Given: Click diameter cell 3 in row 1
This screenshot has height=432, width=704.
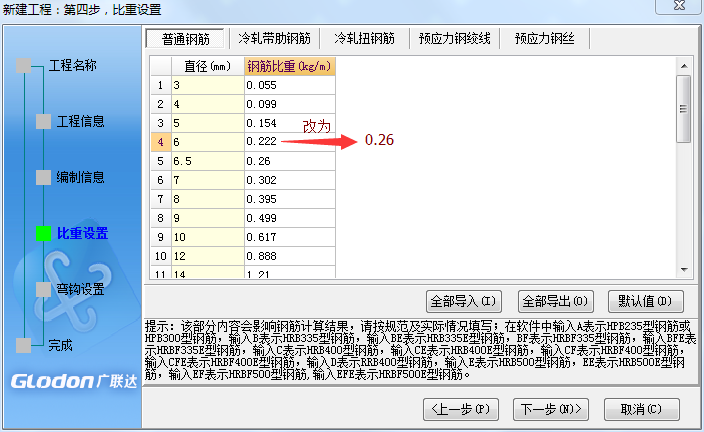Looking at the screenshot, I should [208, 85].
